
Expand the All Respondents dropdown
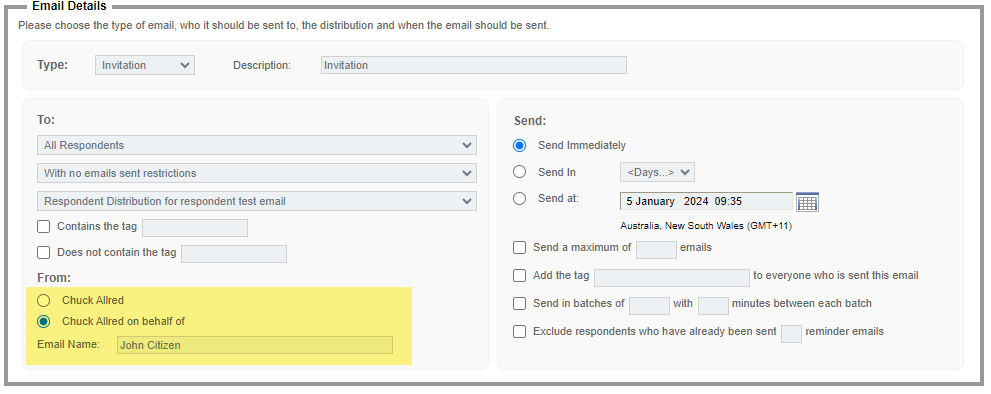257,145
